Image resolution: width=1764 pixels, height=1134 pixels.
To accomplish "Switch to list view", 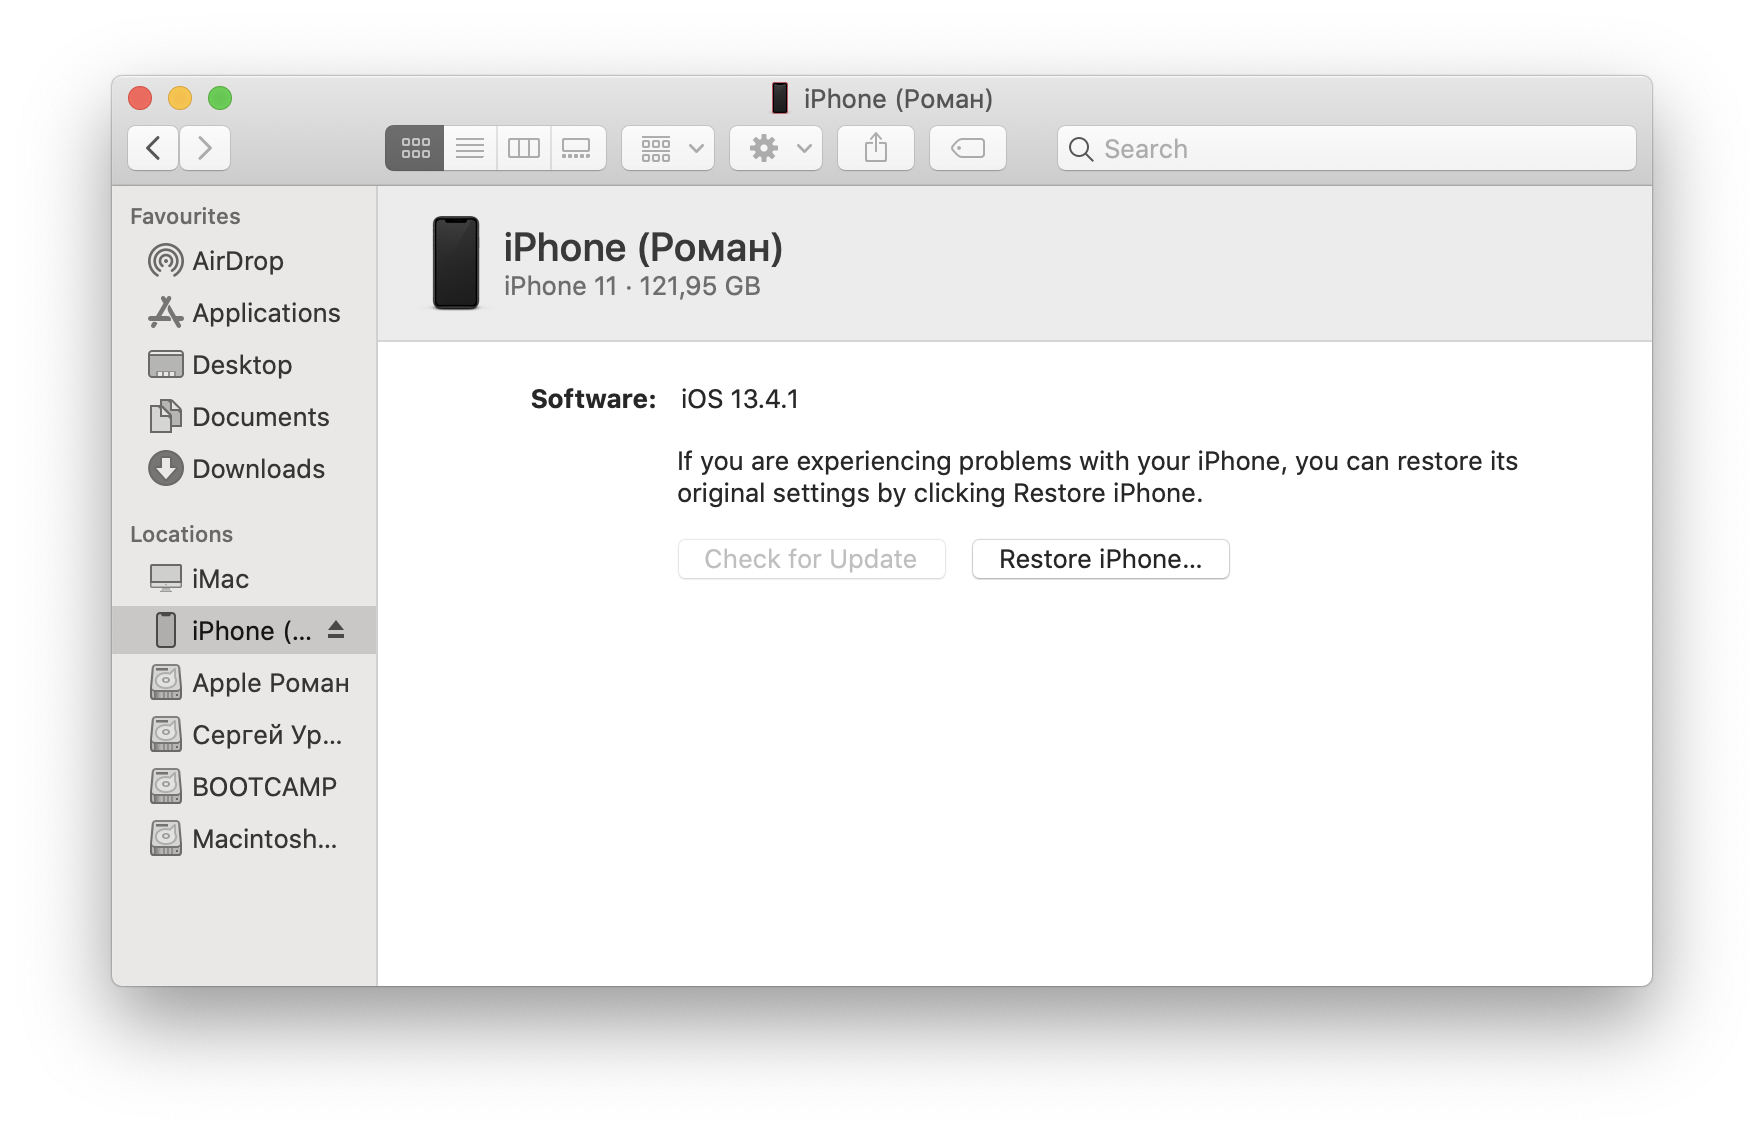I will pos(470,149).
